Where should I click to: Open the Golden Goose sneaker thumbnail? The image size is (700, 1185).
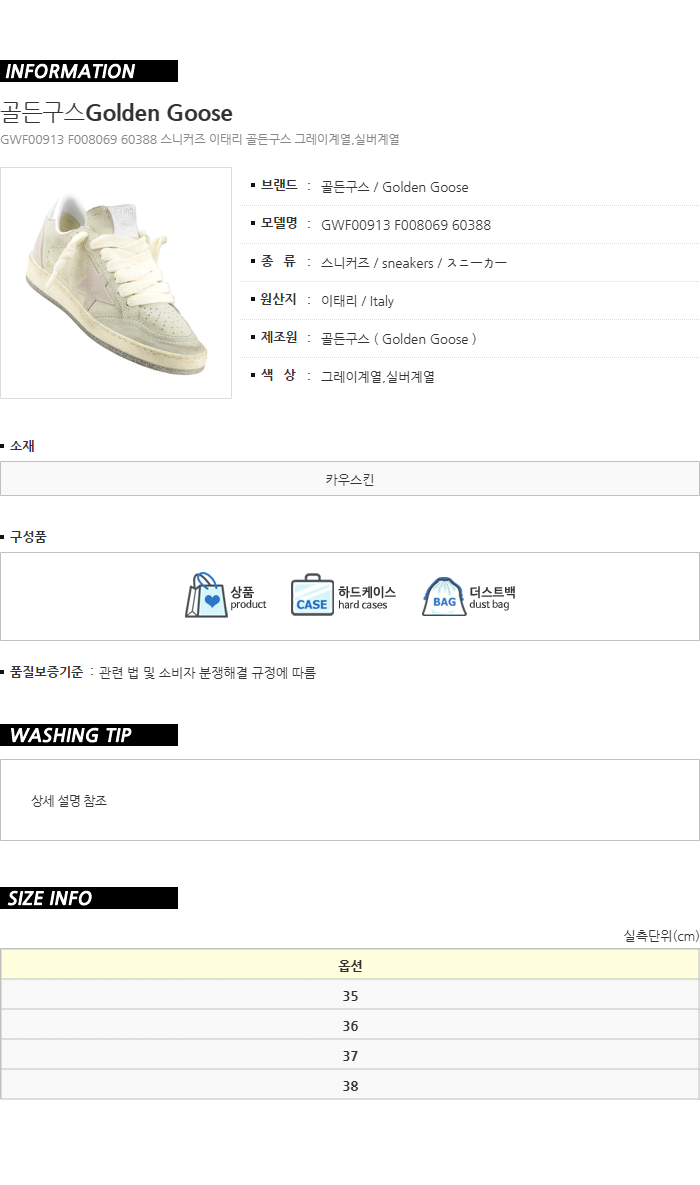(116, 283)
